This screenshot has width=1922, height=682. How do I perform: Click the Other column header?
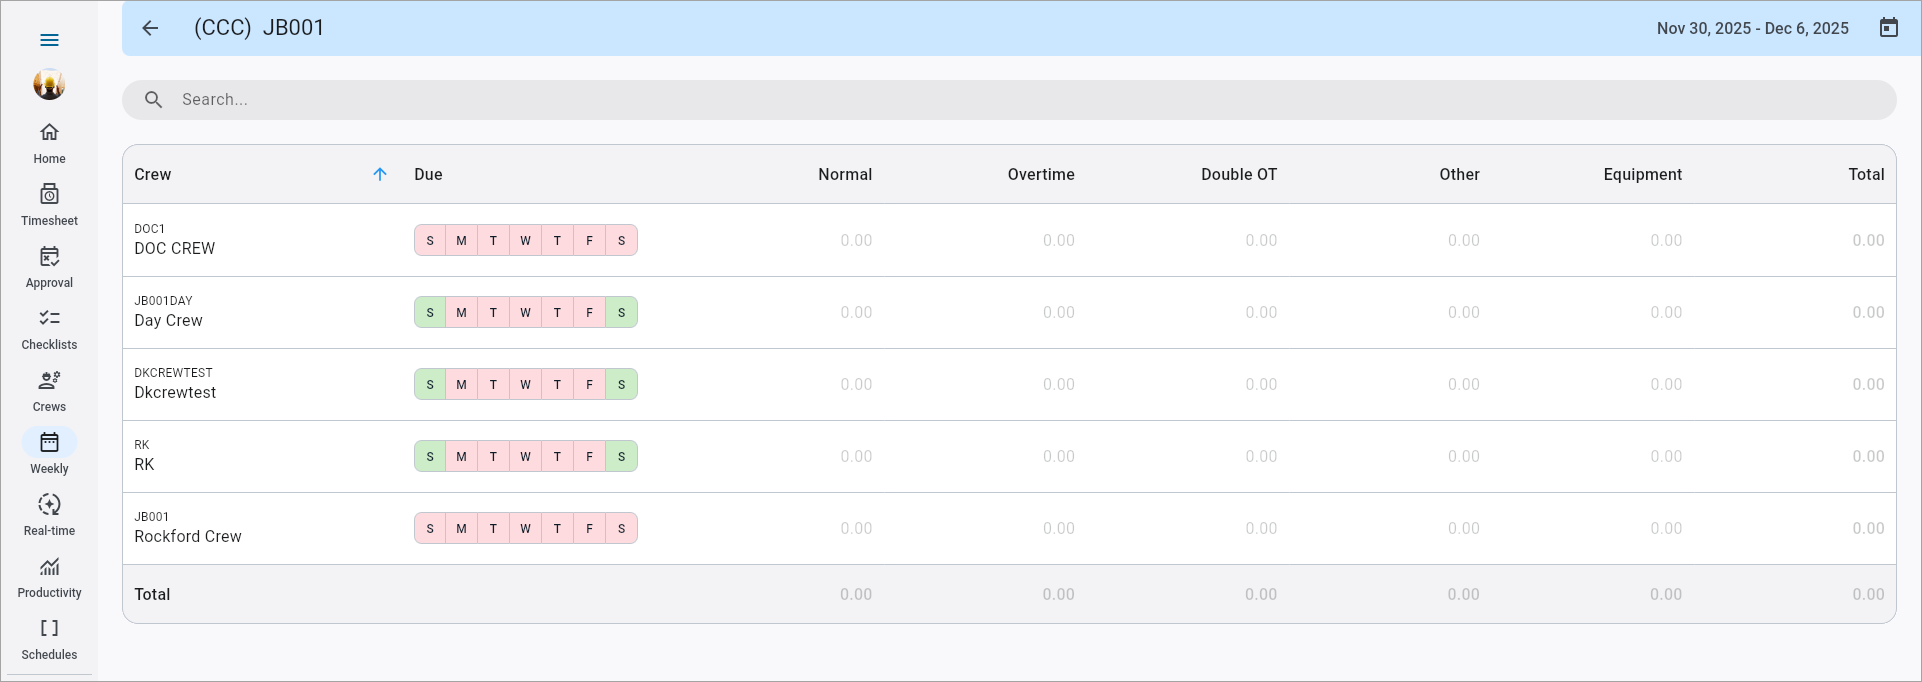point(1459,174)
